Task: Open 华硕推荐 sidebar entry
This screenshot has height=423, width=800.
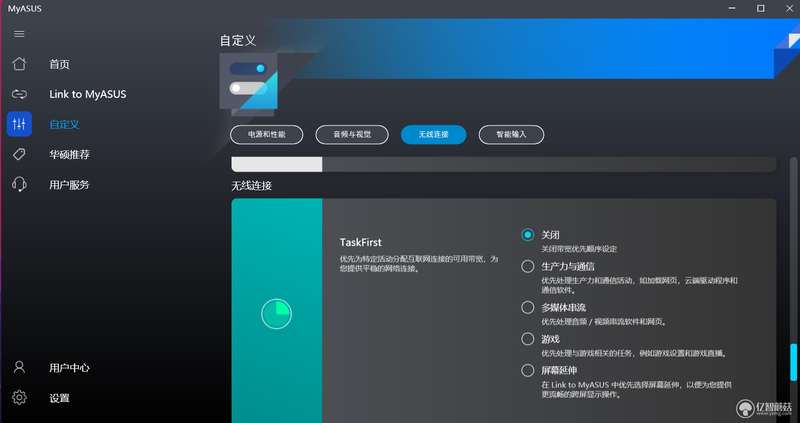Action: [69, 155]
